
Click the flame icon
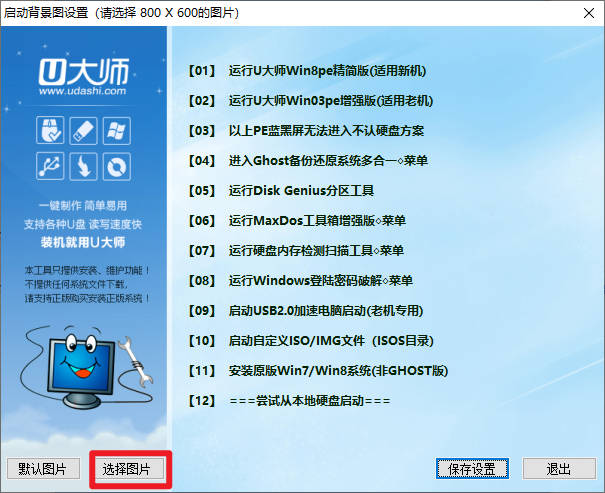click(83, 166)
